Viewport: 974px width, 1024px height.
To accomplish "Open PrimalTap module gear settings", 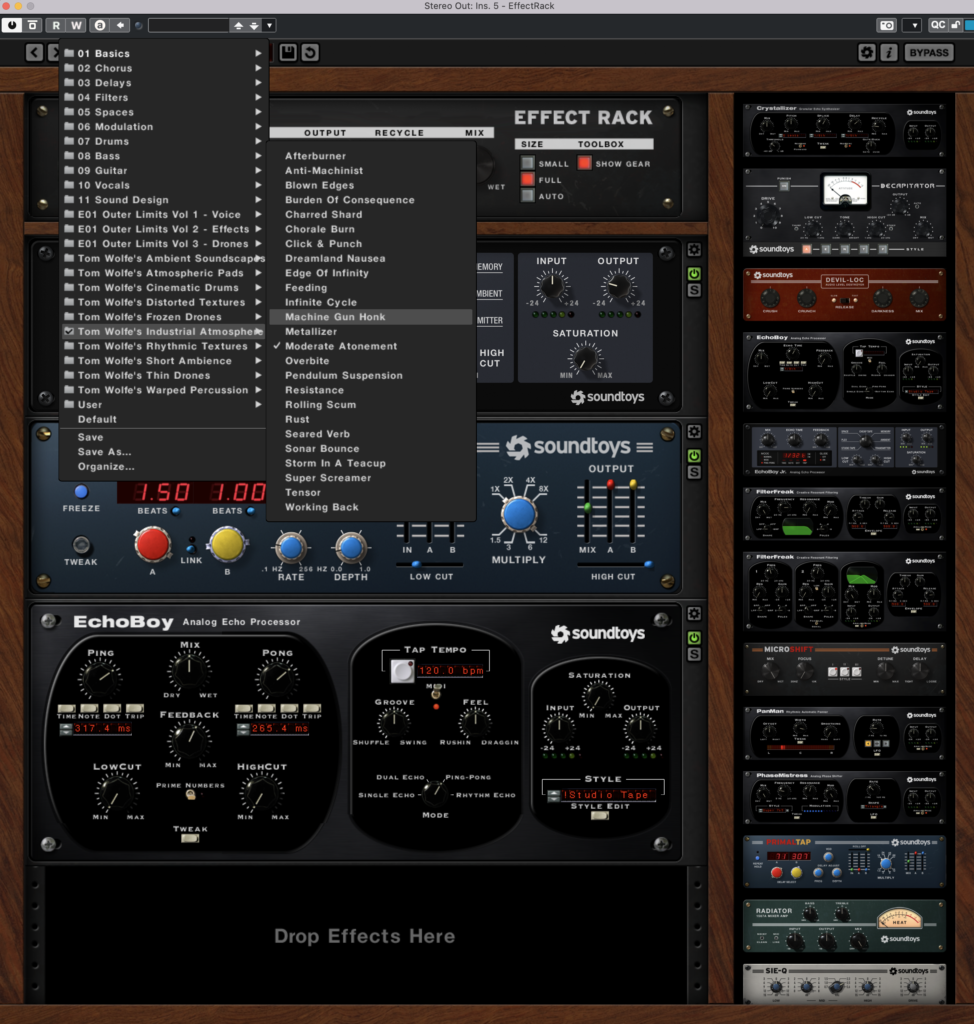I will pyautogui.click(x=694, y=432).
